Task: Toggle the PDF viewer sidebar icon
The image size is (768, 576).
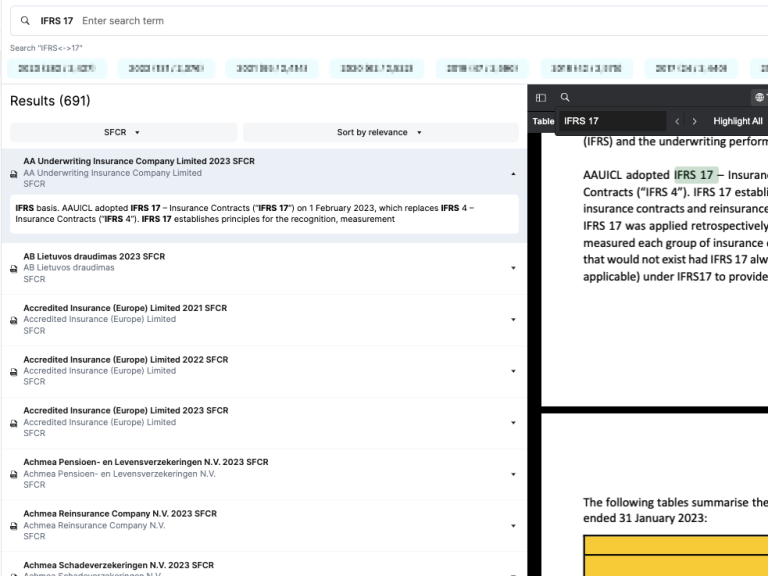Action: click(x=541, y=97)
